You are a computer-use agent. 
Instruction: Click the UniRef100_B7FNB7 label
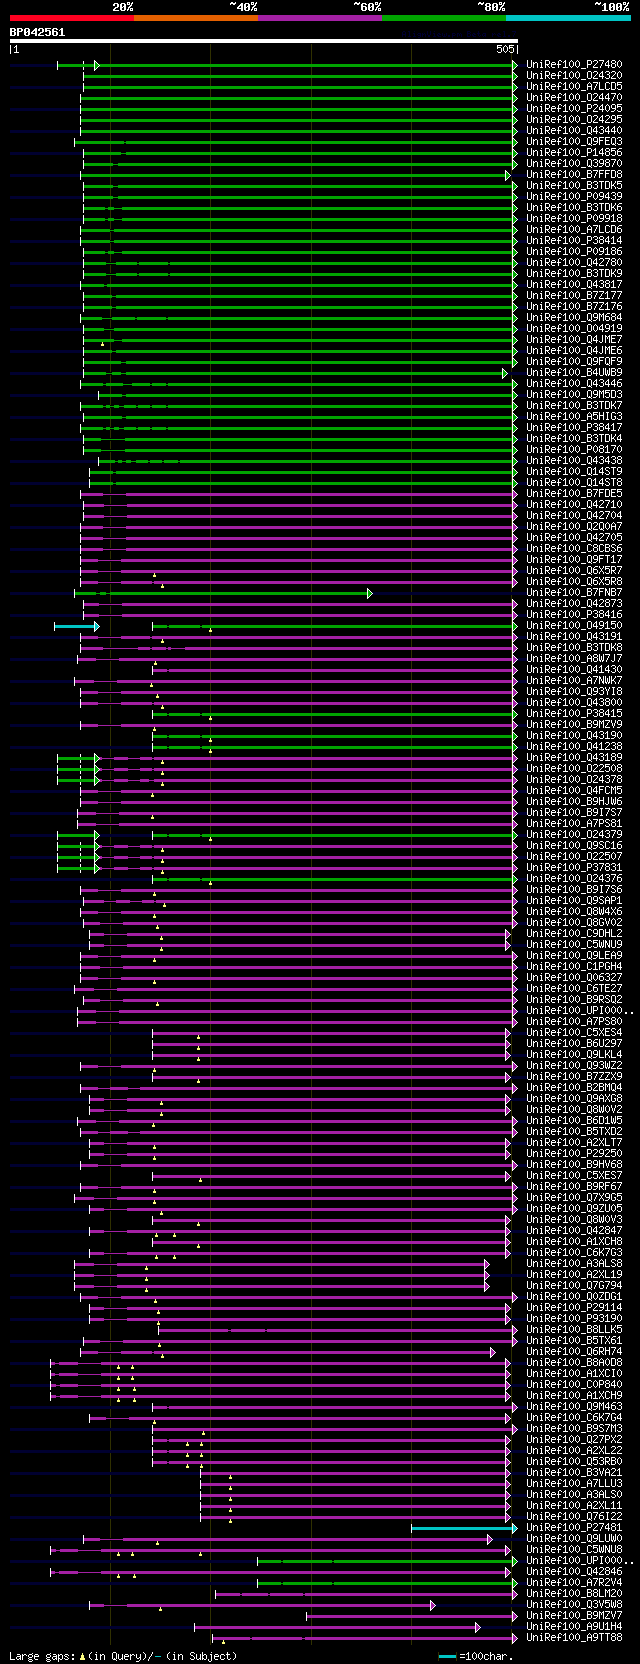[574, 593]
